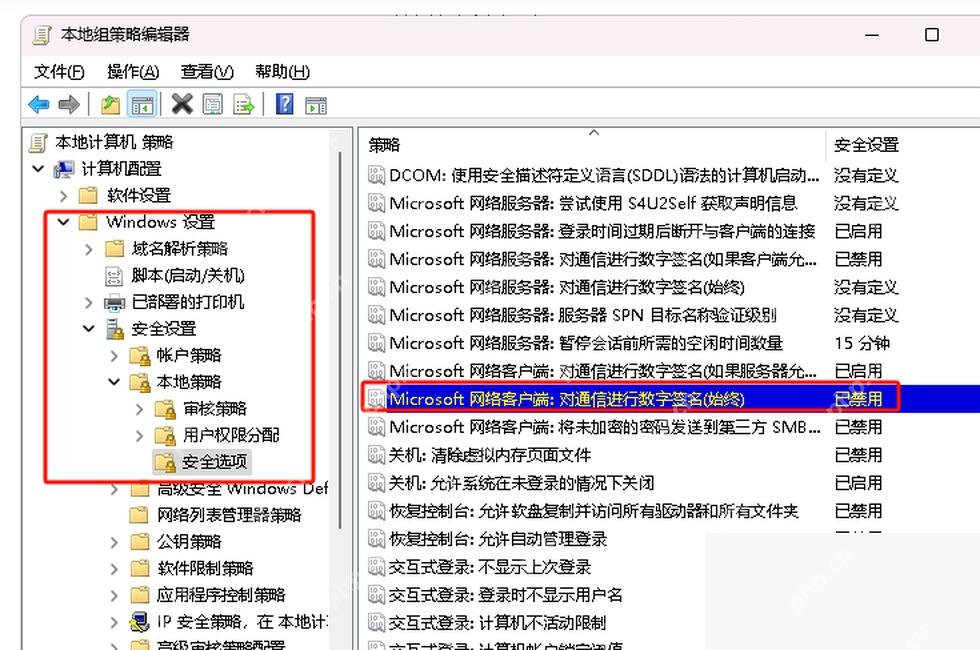This screenshot has height=650, width=980.
Task: Select 网络列表管理器策略 in the tree
Action: point(229,515)
